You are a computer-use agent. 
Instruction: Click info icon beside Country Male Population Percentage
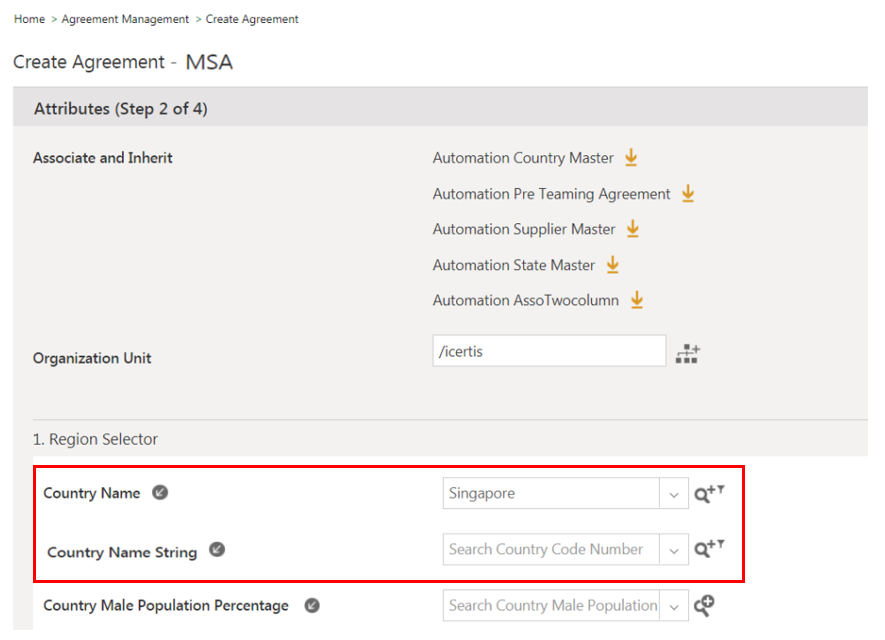point(312,605)
